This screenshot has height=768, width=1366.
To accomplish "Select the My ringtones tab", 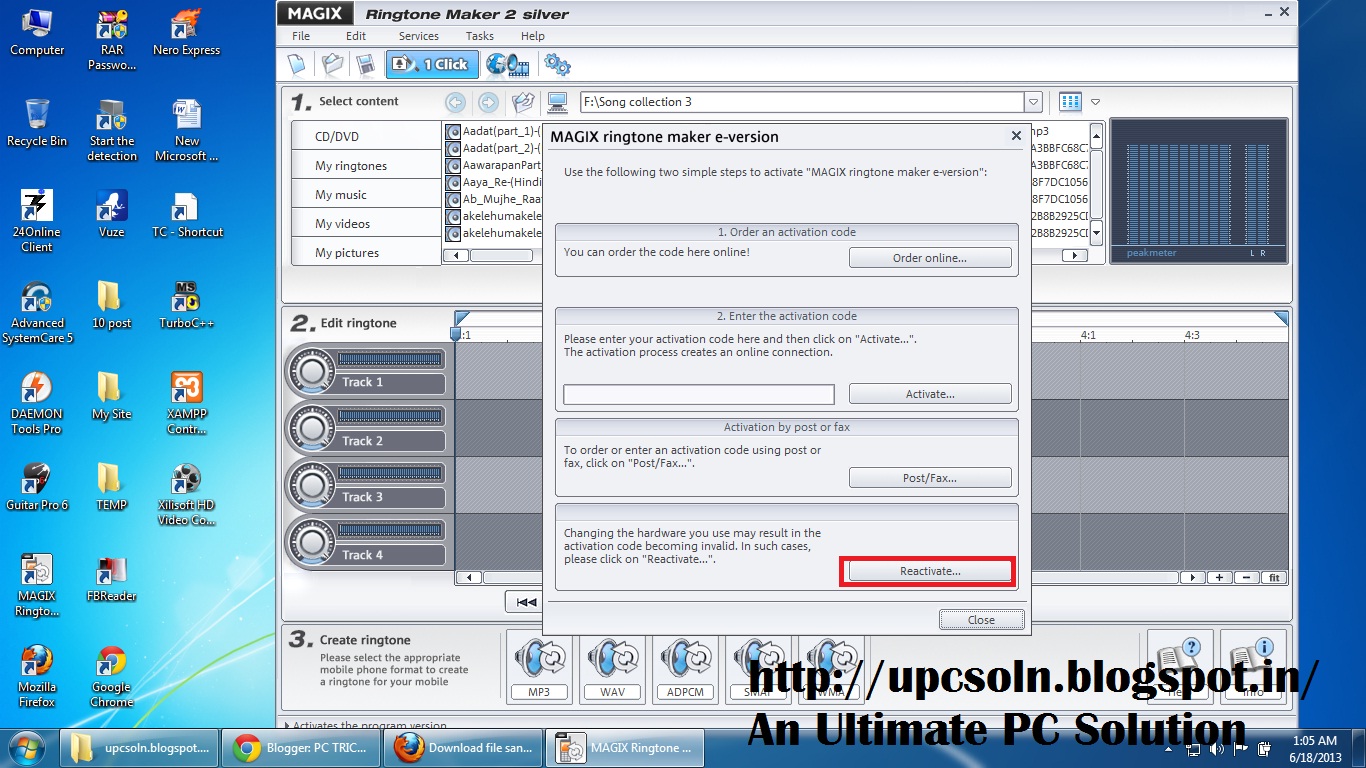I will [366, 165].
